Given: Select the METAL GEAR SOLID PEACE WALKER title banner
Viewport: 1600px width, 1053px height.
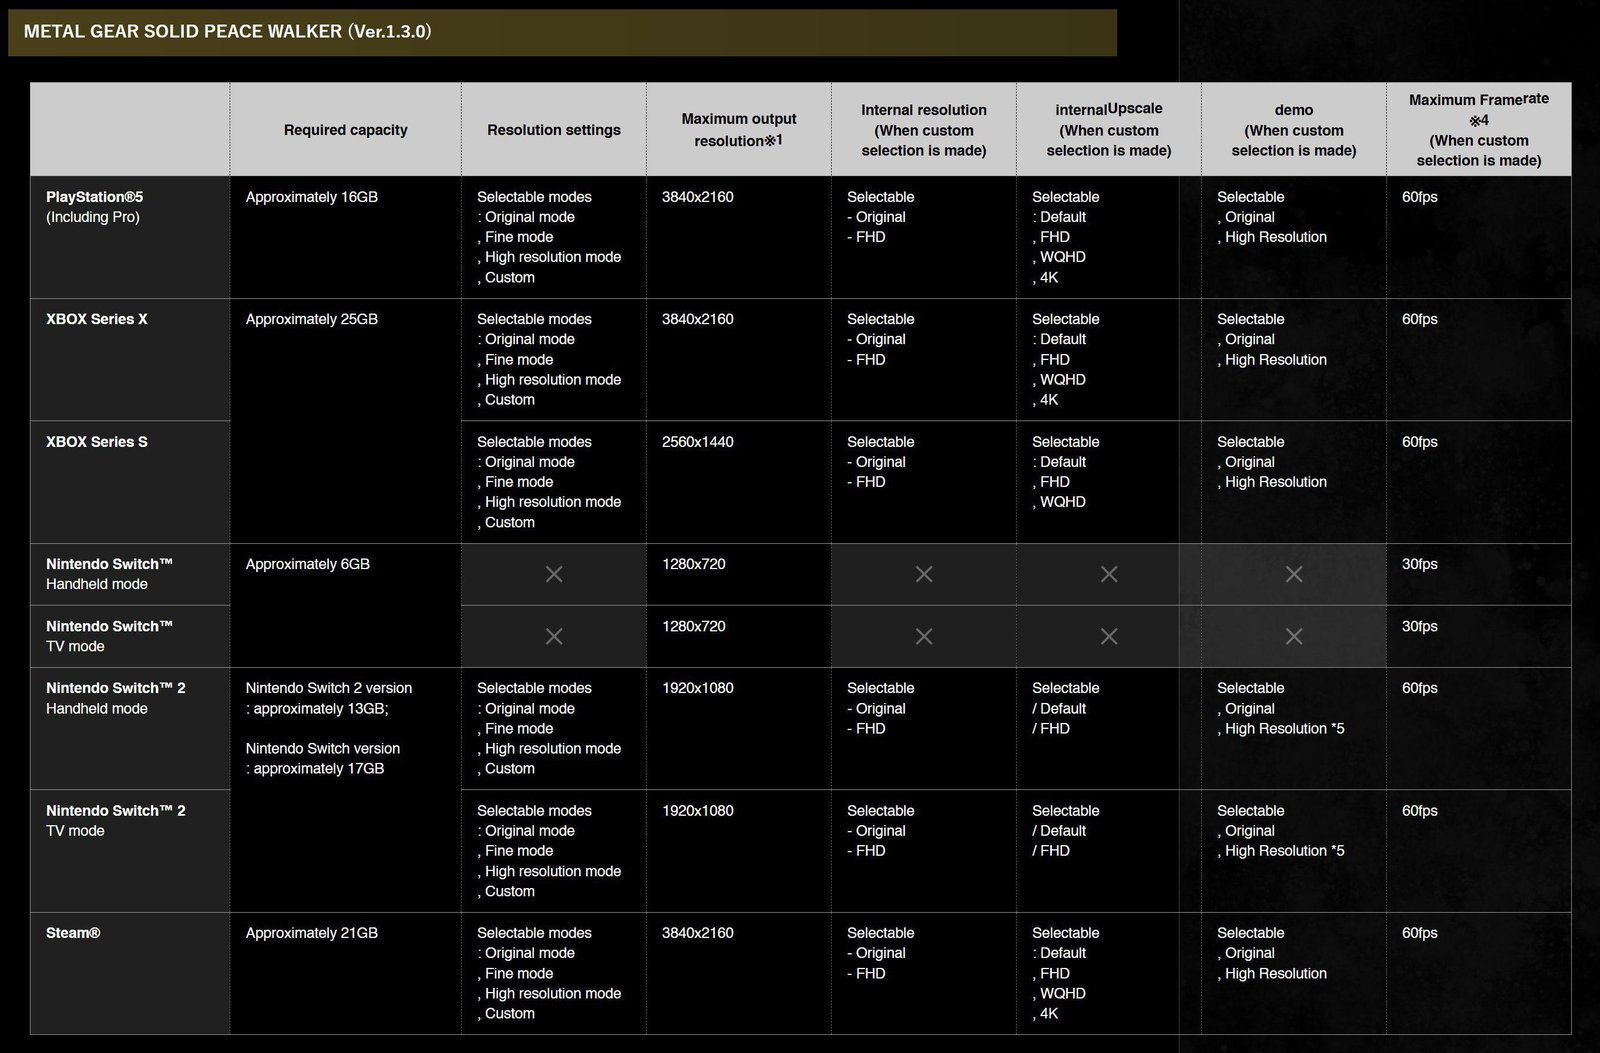Looking at the screenshot, I should click(x=562, y=32).
